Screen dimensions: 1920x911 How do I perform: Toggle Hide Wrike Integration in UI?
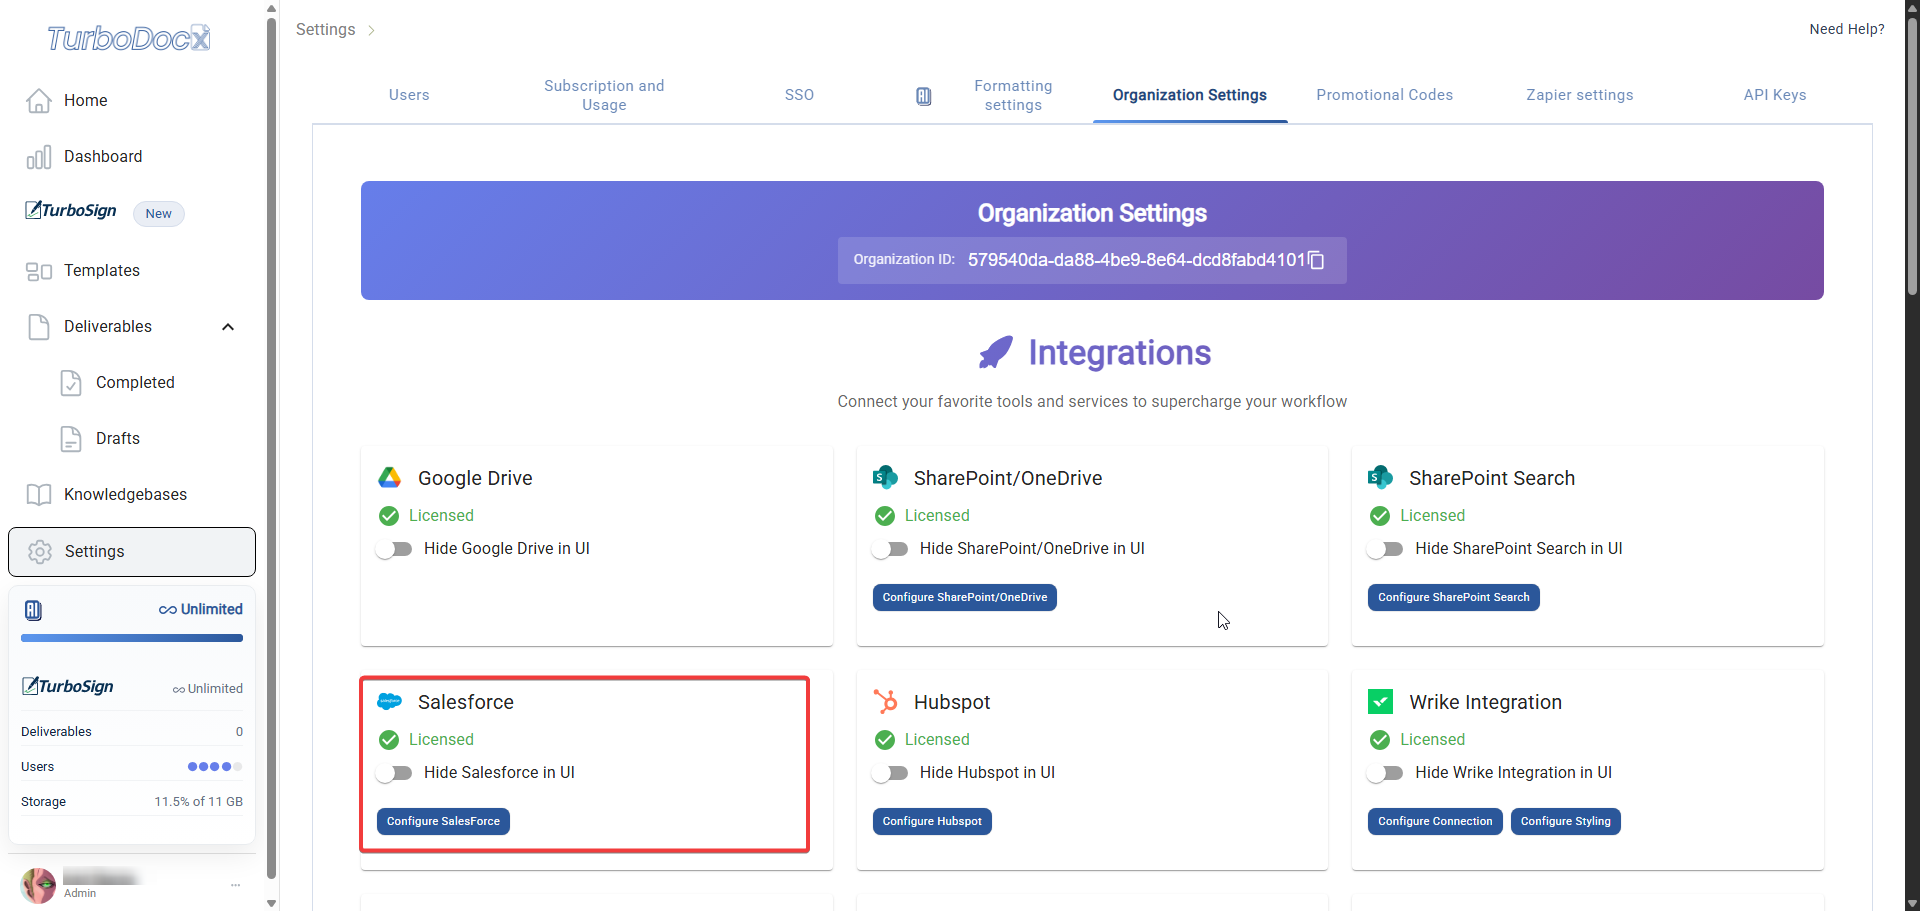click(x=1385, y=773)
